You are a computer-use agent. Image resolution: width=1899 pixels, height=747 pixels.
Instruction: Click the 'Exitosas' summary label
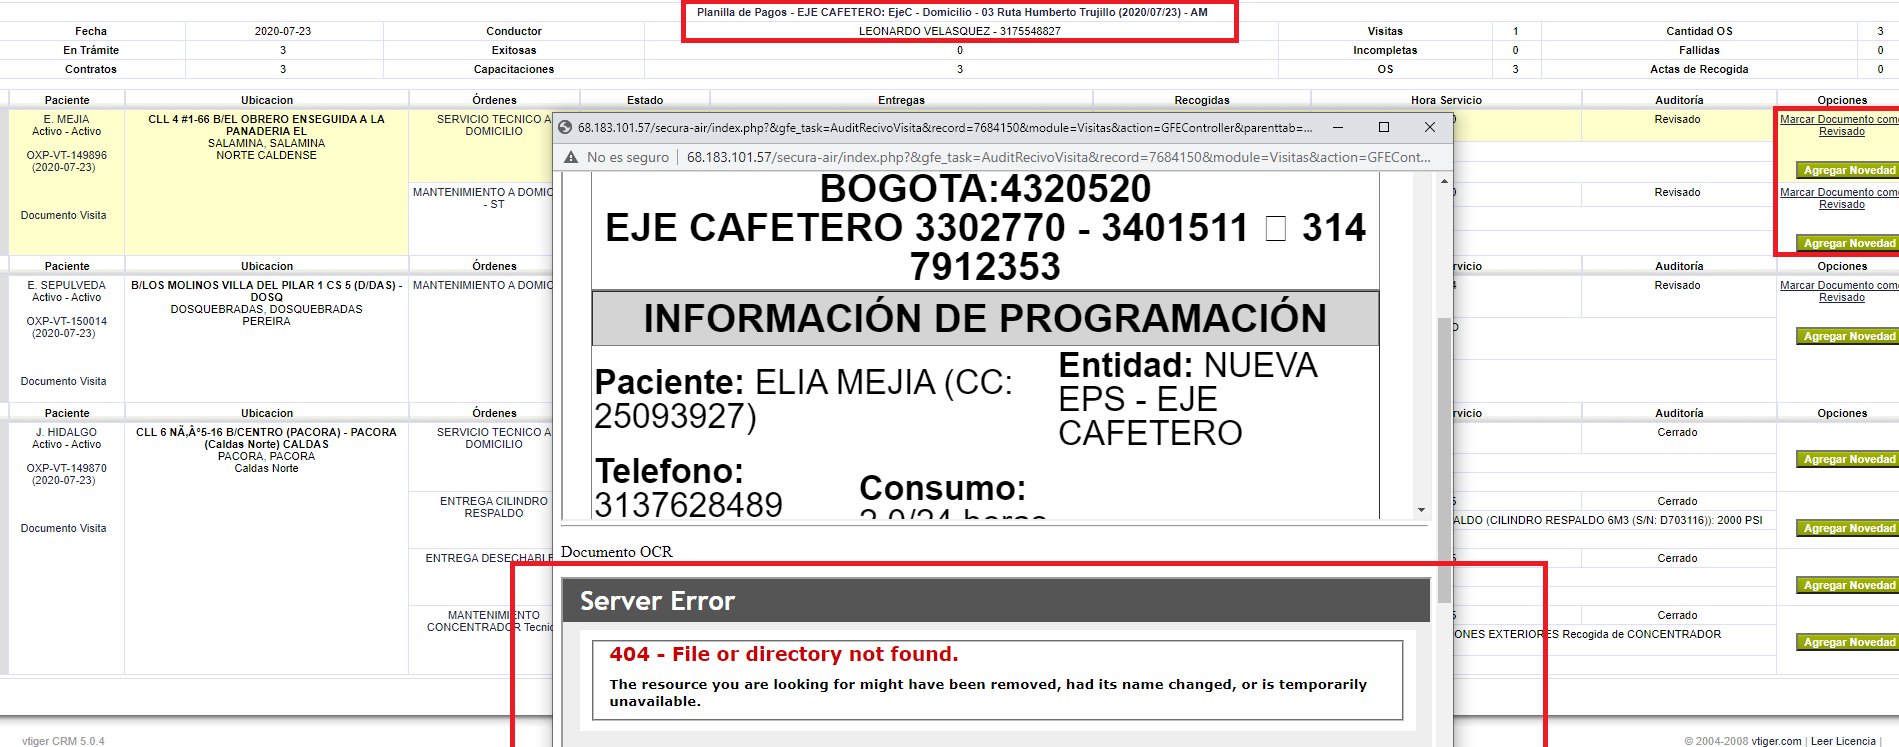click(x=514, y=50)
